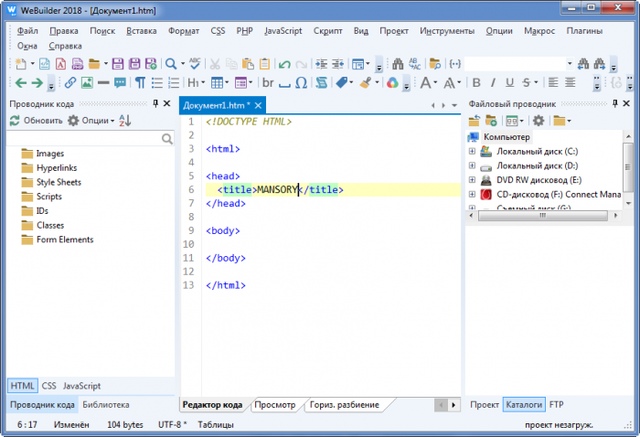Switch to the Просмотр tab

click(x=275, y=405)
